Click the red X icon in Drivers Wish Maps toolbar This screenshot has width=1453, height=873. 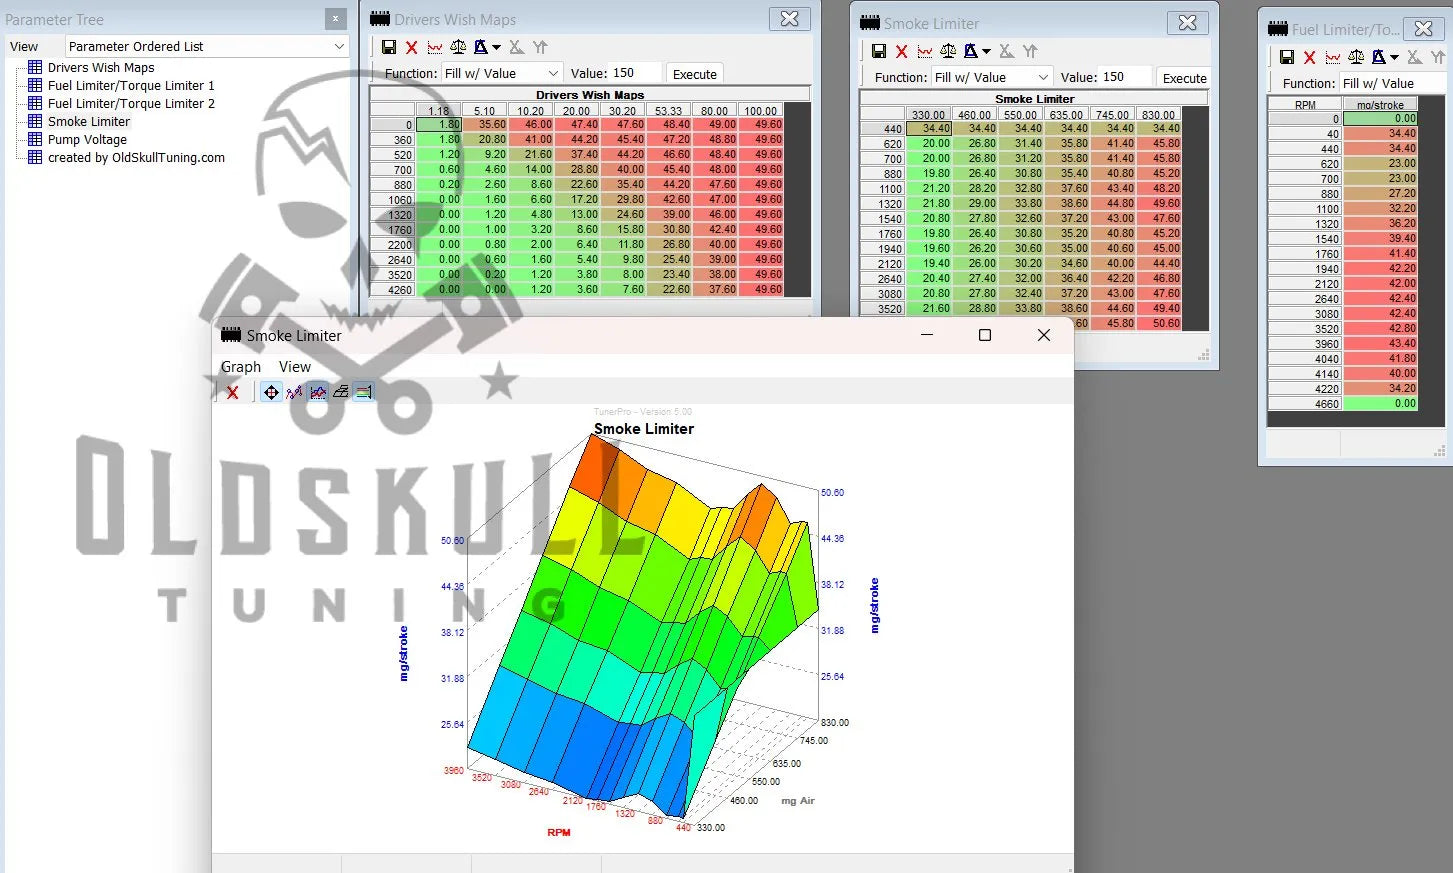[411, 47]
